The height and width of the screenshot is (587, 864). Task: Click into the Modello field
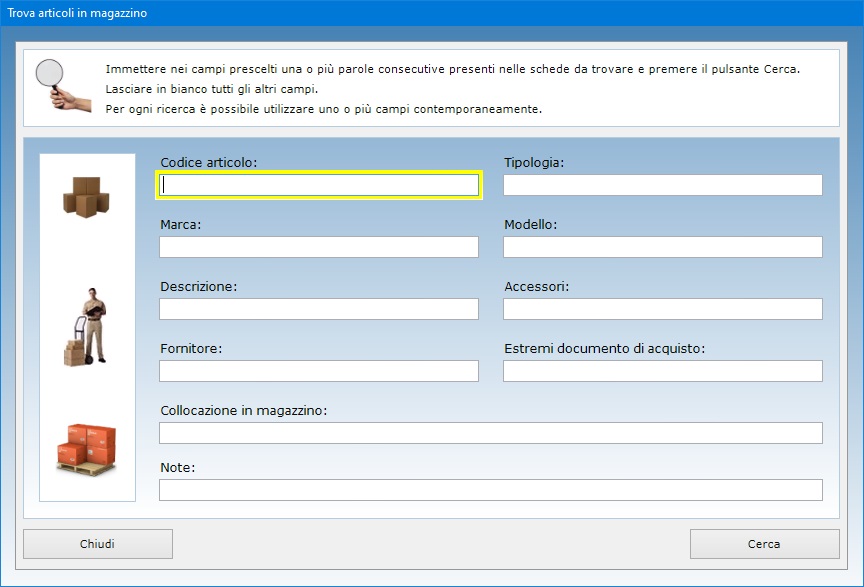point(663,247)
